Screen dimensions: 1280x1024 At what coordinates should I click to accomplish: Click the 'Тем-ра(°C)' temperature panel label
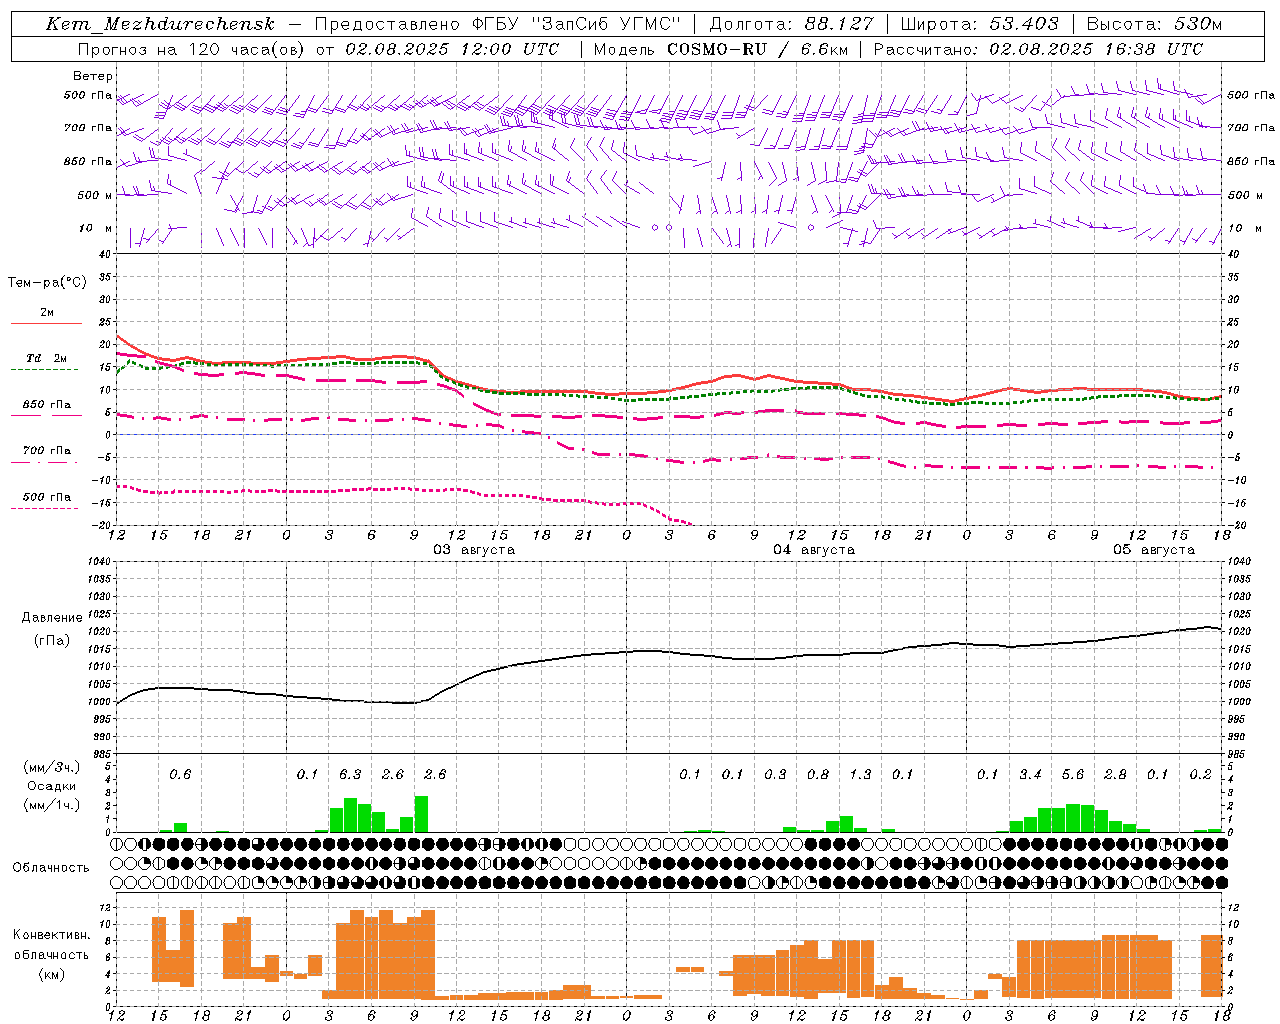point(47,283)
